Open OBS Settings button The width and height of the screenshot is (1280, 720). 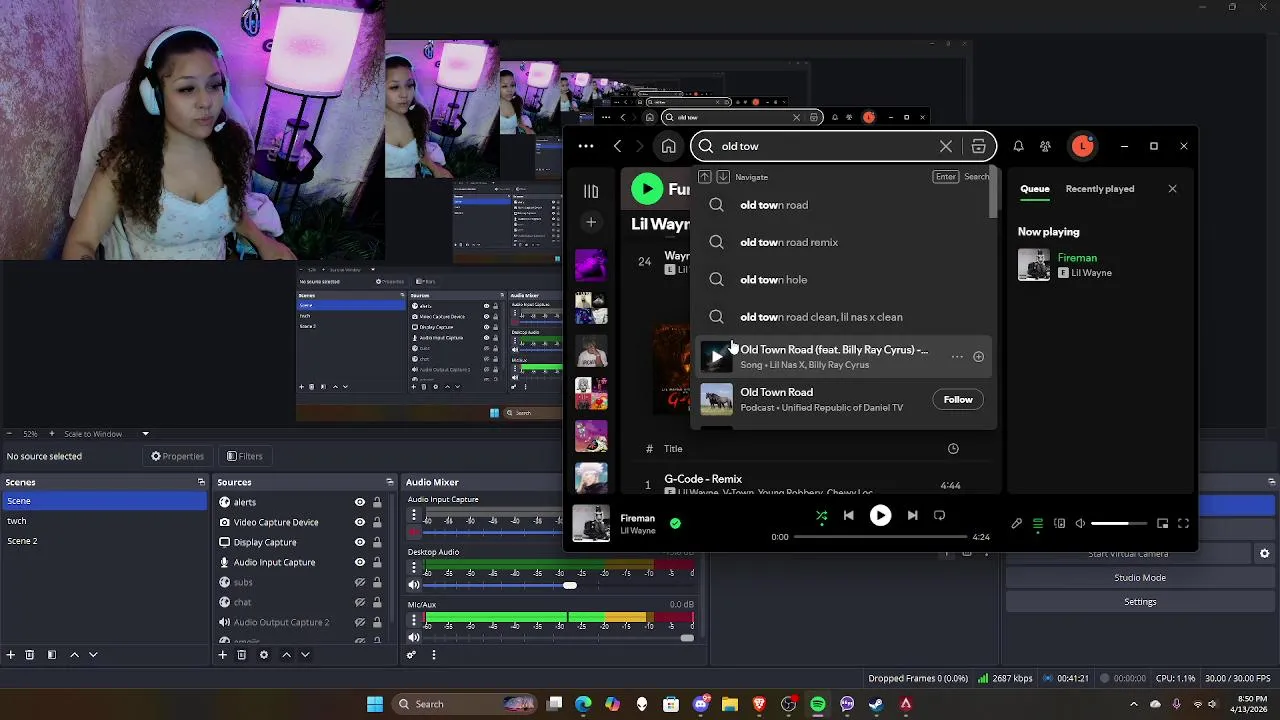(x=1140, y=602)
